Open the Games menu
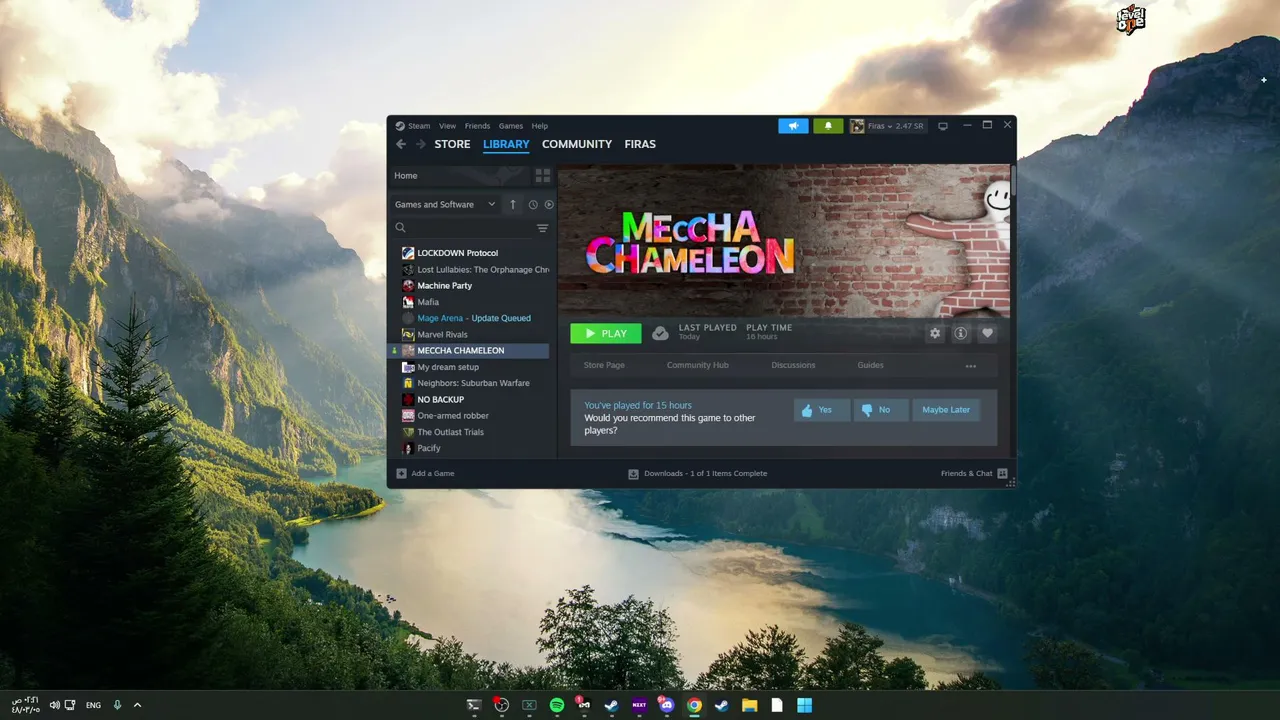This screenshot has width=1280, height=720. 511,126
